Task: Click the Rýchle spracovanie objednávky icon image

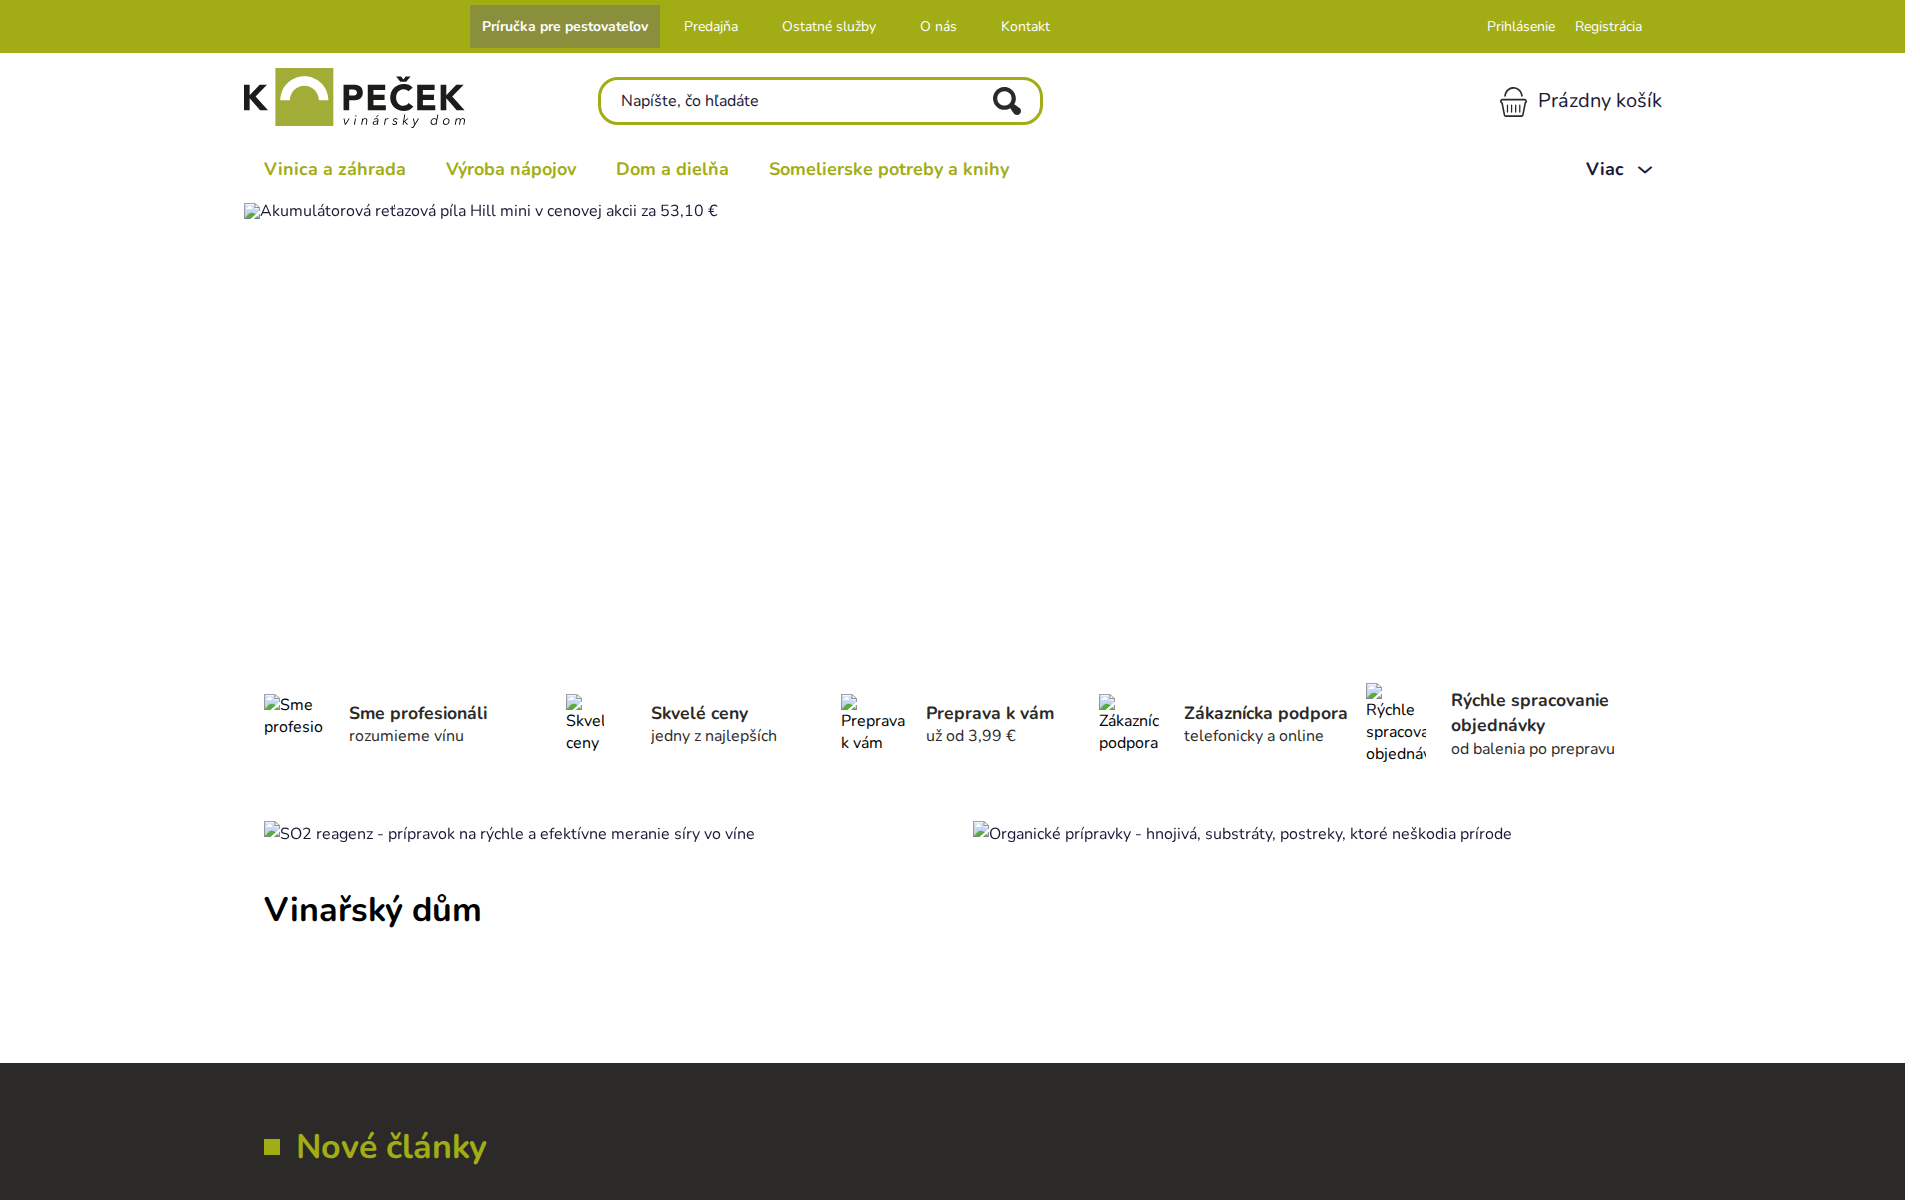Action: pos(1395,722)
